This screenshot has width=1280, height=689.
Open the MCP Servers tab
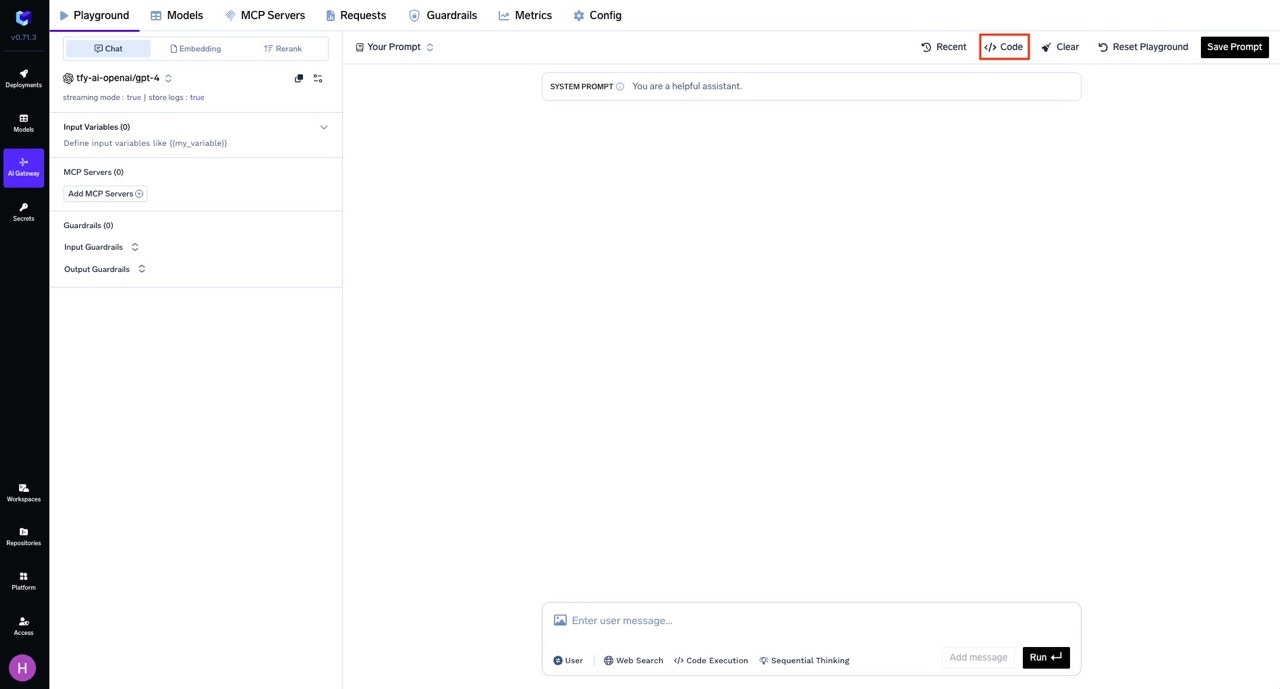click(x=265, y=15)
